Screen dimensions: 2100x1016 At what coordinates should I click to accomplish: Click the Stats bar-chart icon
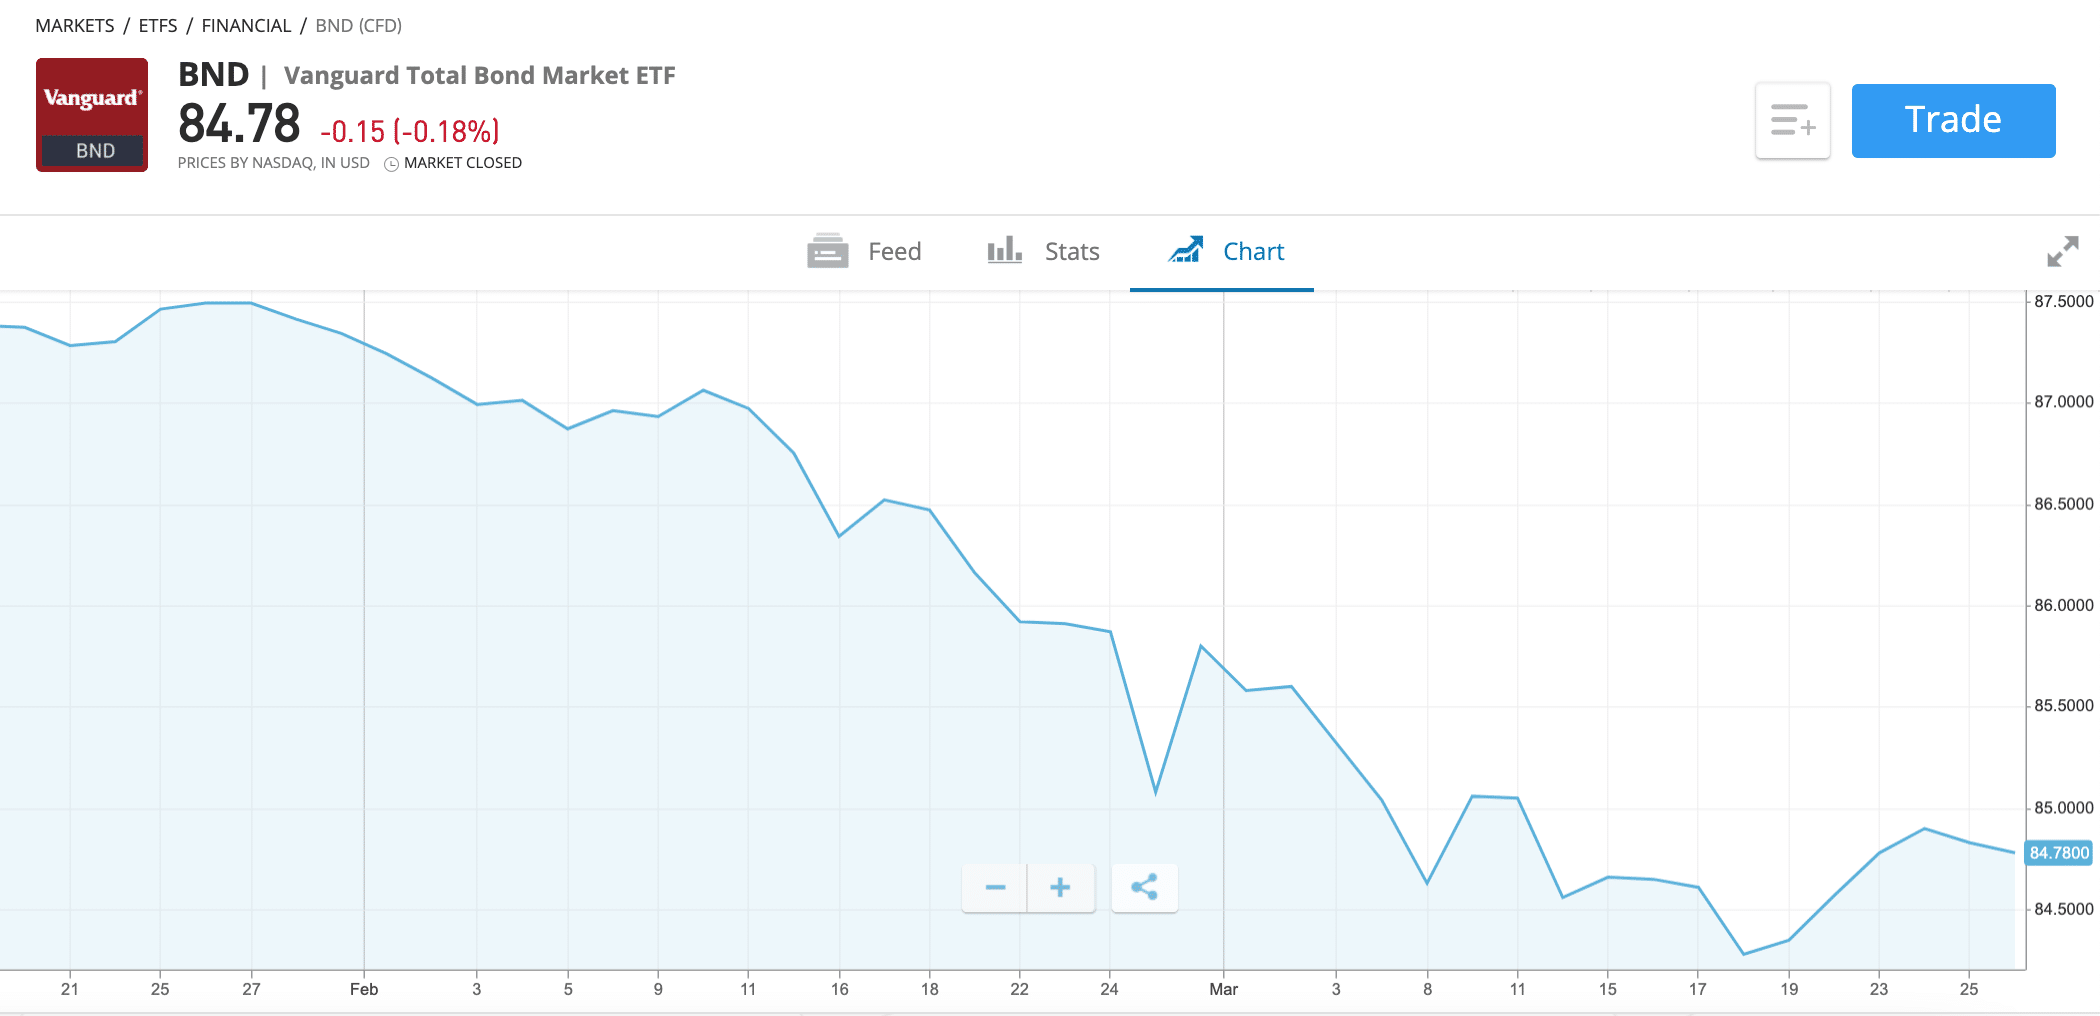tap(1004, 250)
